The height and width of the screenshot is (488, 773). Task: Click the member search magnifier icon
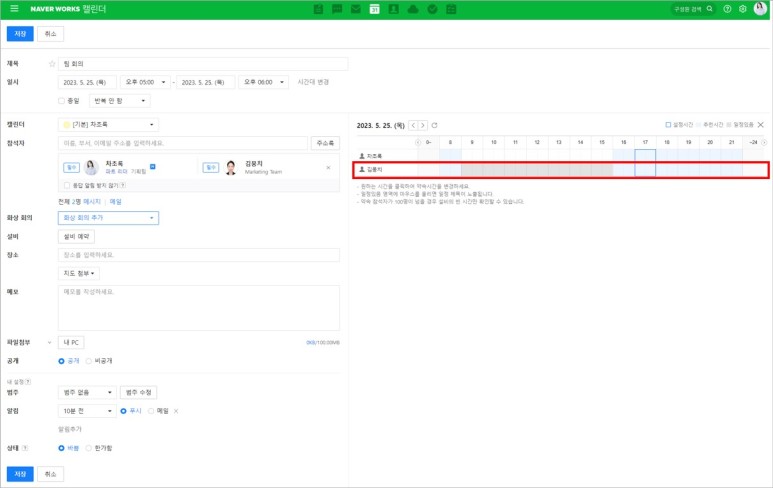point(710,9)
